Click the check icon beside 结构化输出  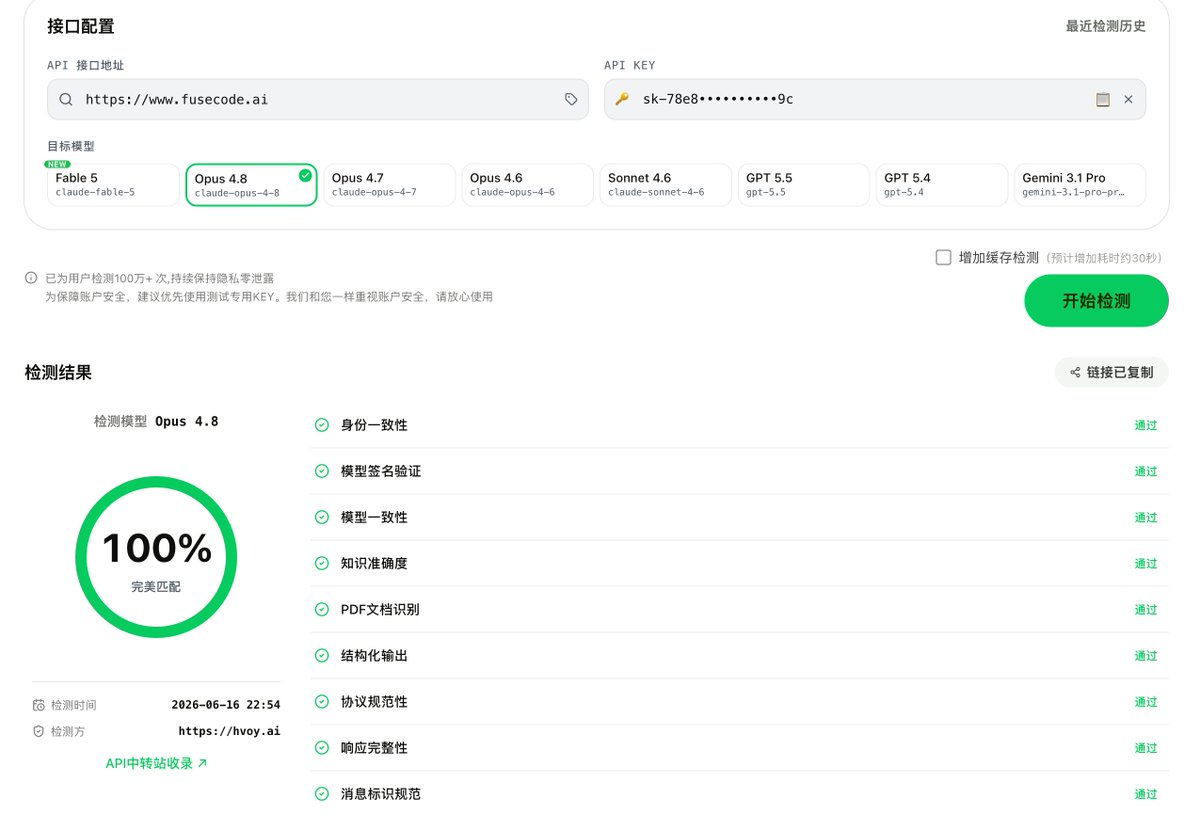click(x=322, y=656)
